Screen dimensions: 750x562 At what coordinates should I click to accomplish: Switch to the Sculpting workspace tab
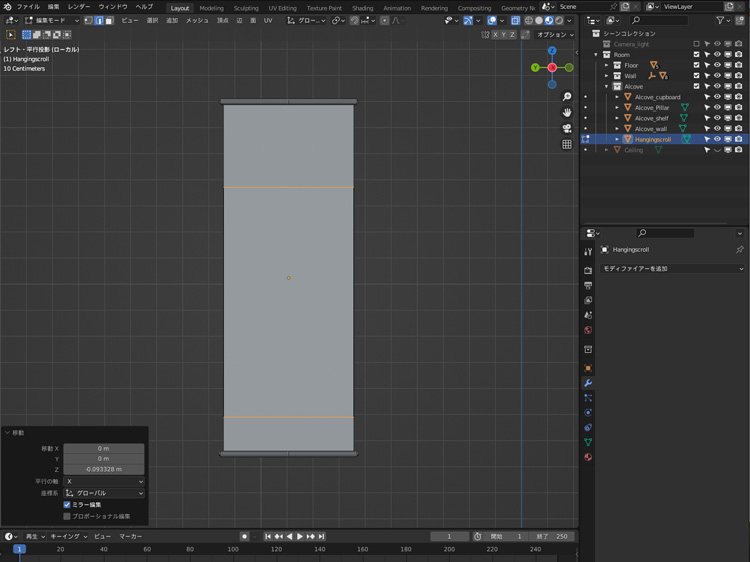(246, 8)
